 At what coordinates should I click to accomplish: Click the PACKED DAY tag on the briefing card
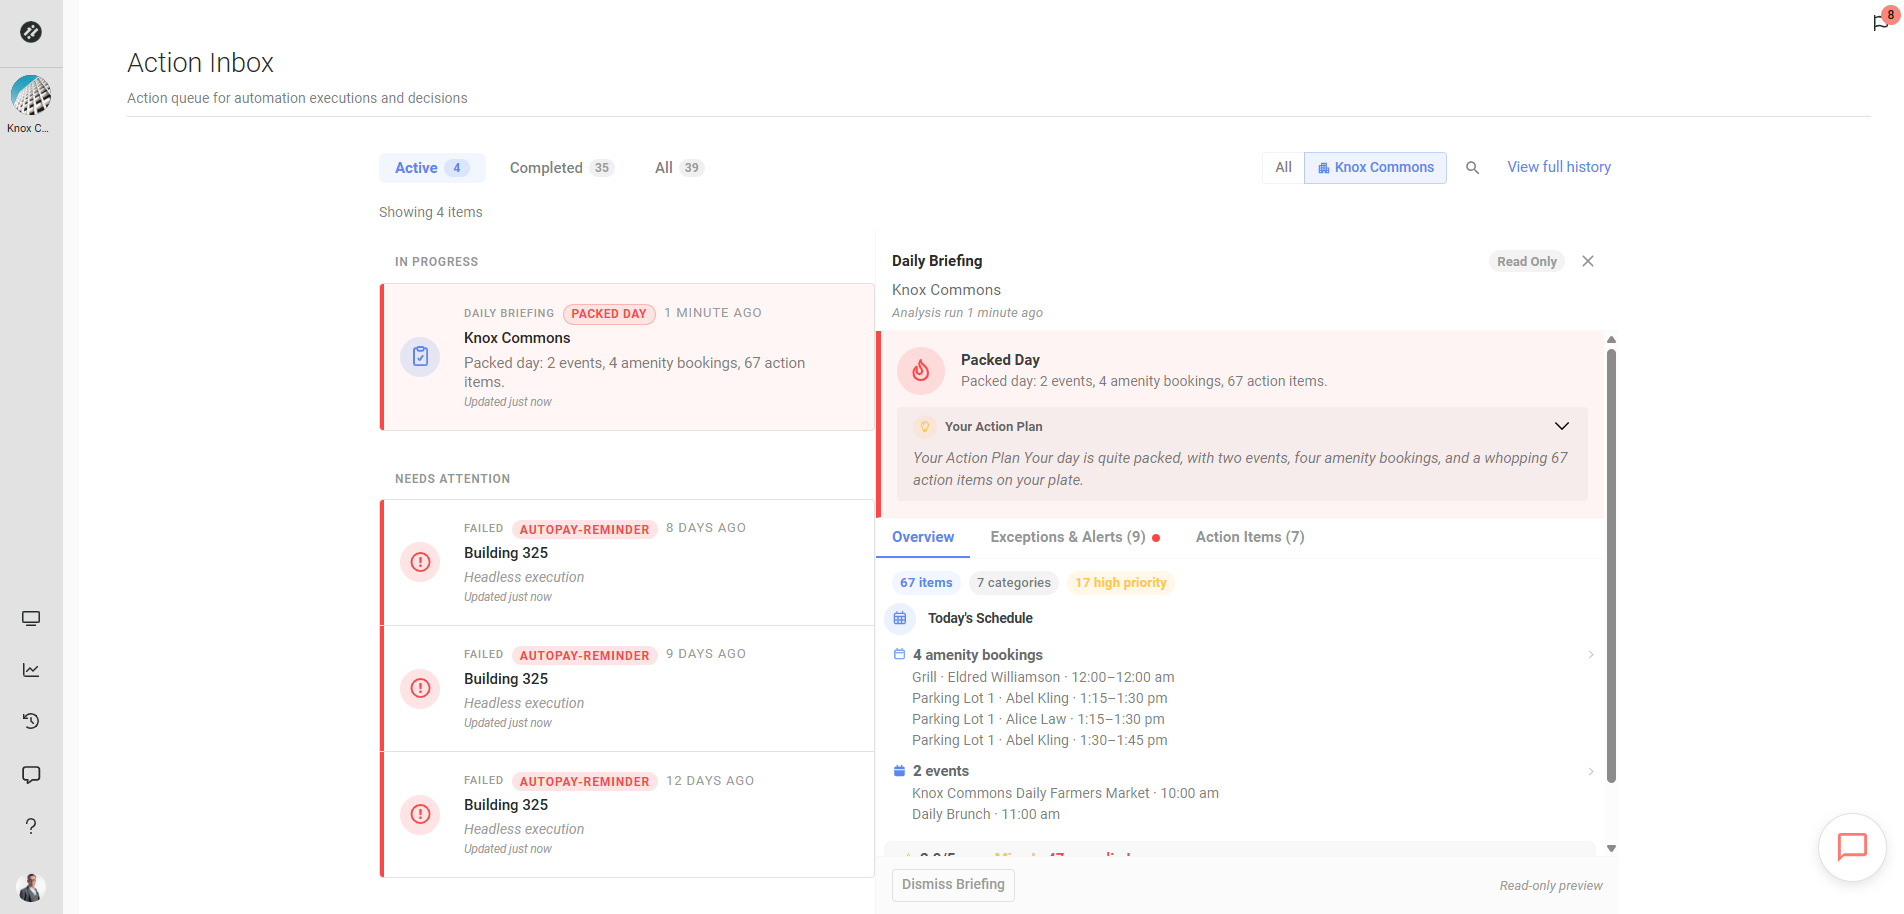pos(609,314)
